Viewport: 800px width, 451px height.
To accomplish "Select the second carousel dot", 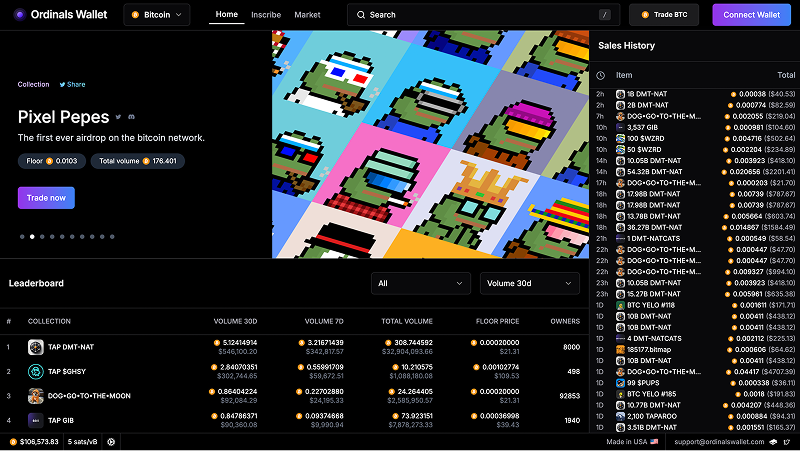I will [x=32, y=237].
